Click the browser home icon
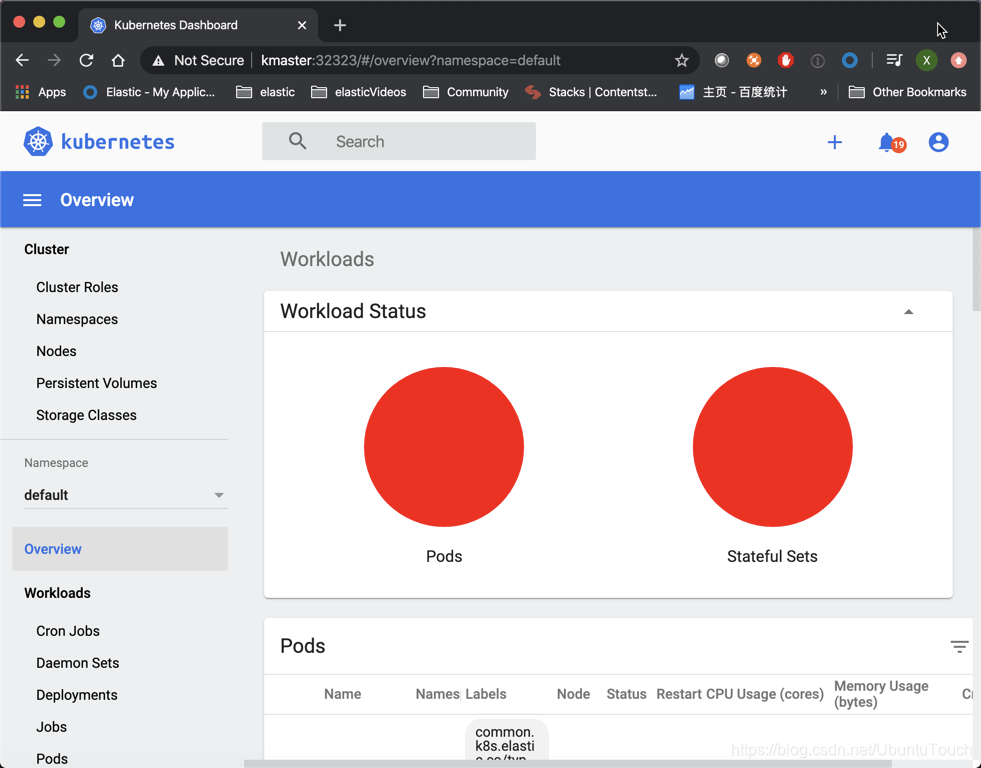Viewport: 981px width, 768px height. coord(118,60)
